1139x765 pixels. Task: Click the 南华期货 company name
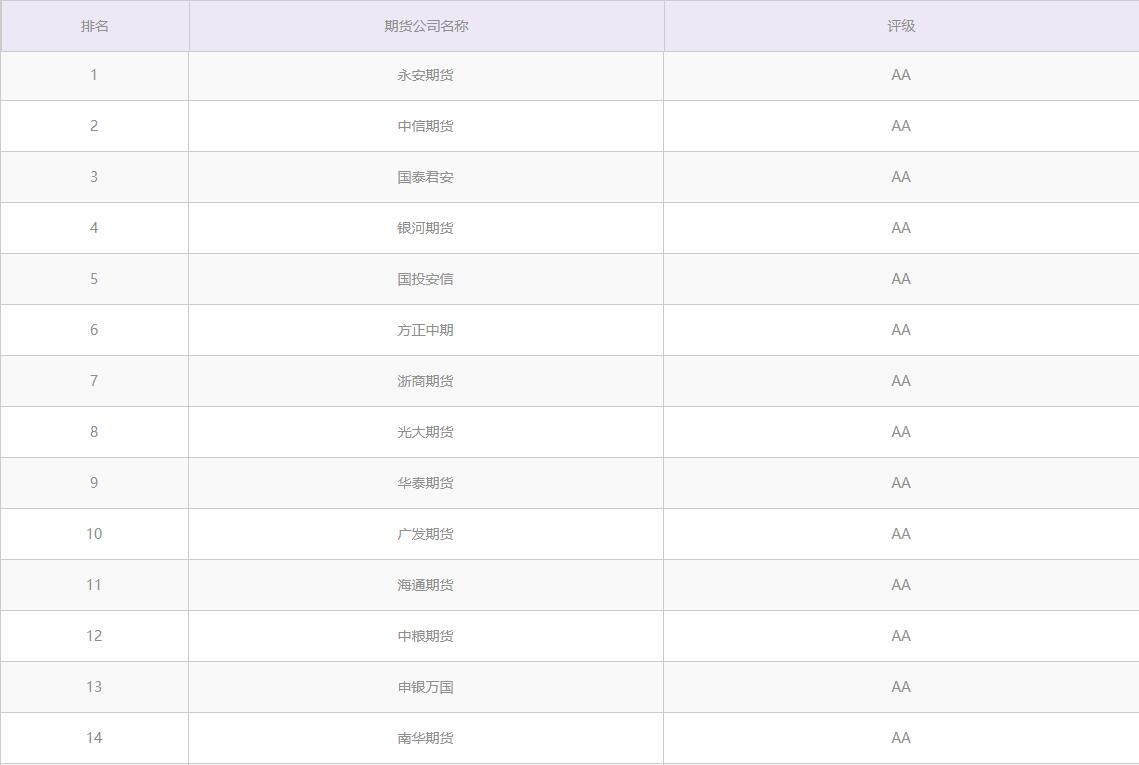[x=426, y=738]
